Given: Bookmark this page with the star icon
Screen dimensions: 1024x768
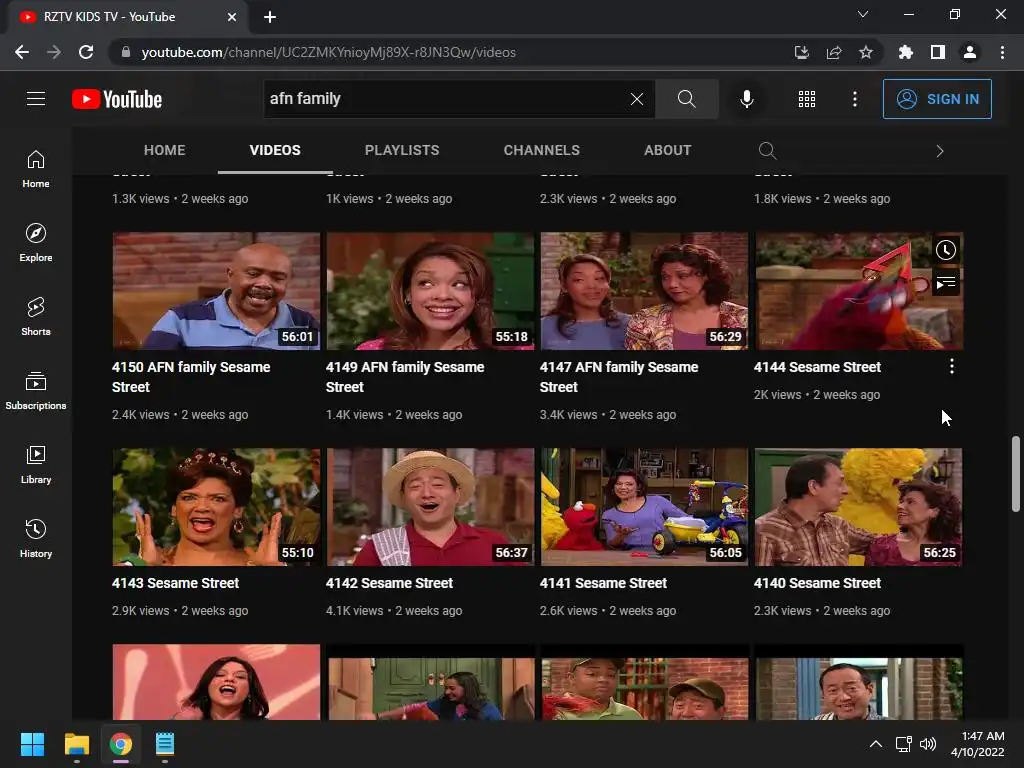Looking at the screenshot, I should point(865,52).
